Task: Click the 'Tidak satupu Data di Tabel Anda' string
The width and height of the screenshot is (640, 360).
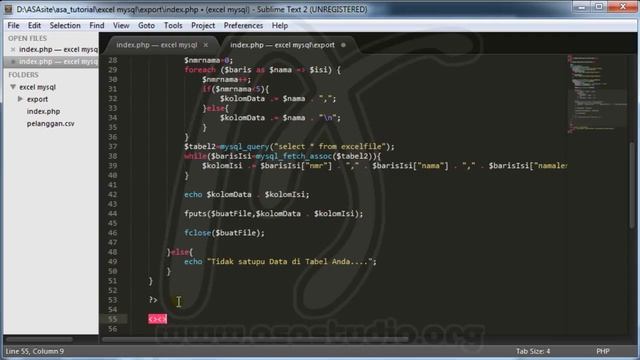Action: click(289, 261)
